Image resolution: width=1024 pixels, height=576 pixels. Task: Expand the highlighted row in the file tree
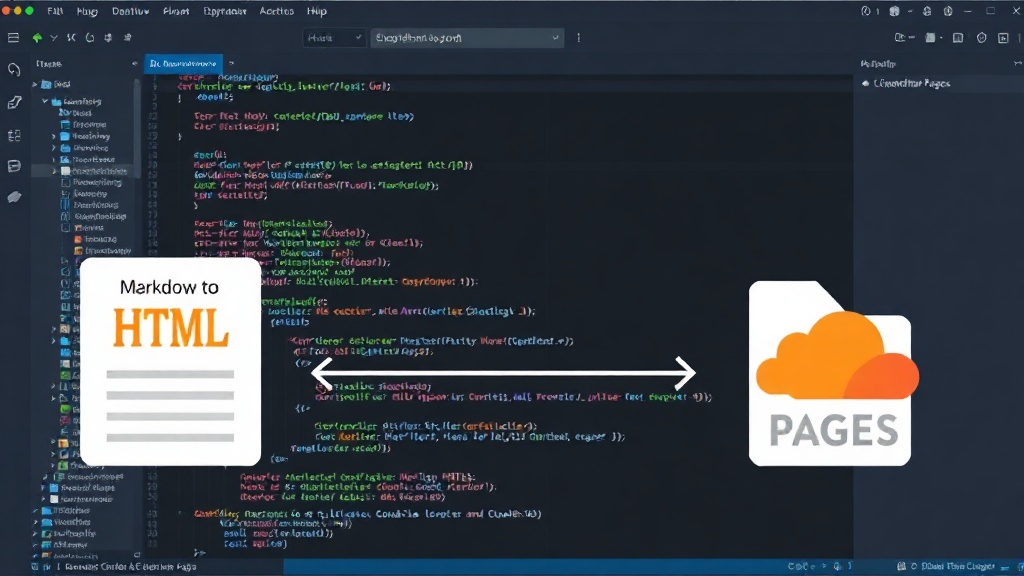point(54,171)
